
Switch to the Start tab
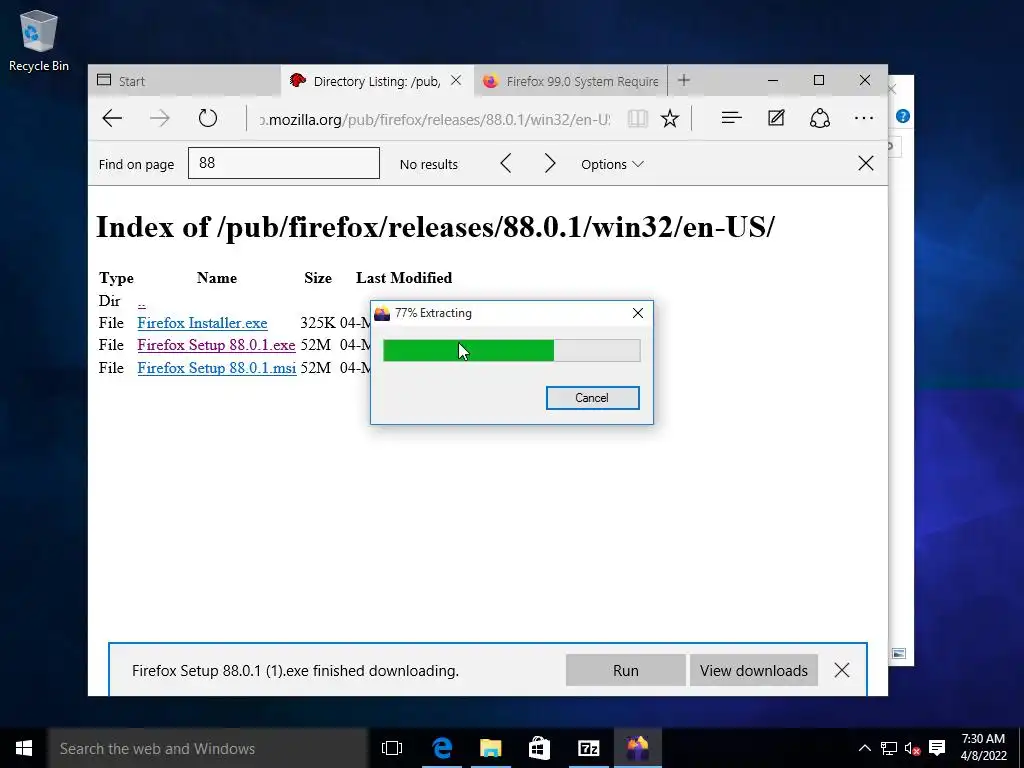(184, 81)
